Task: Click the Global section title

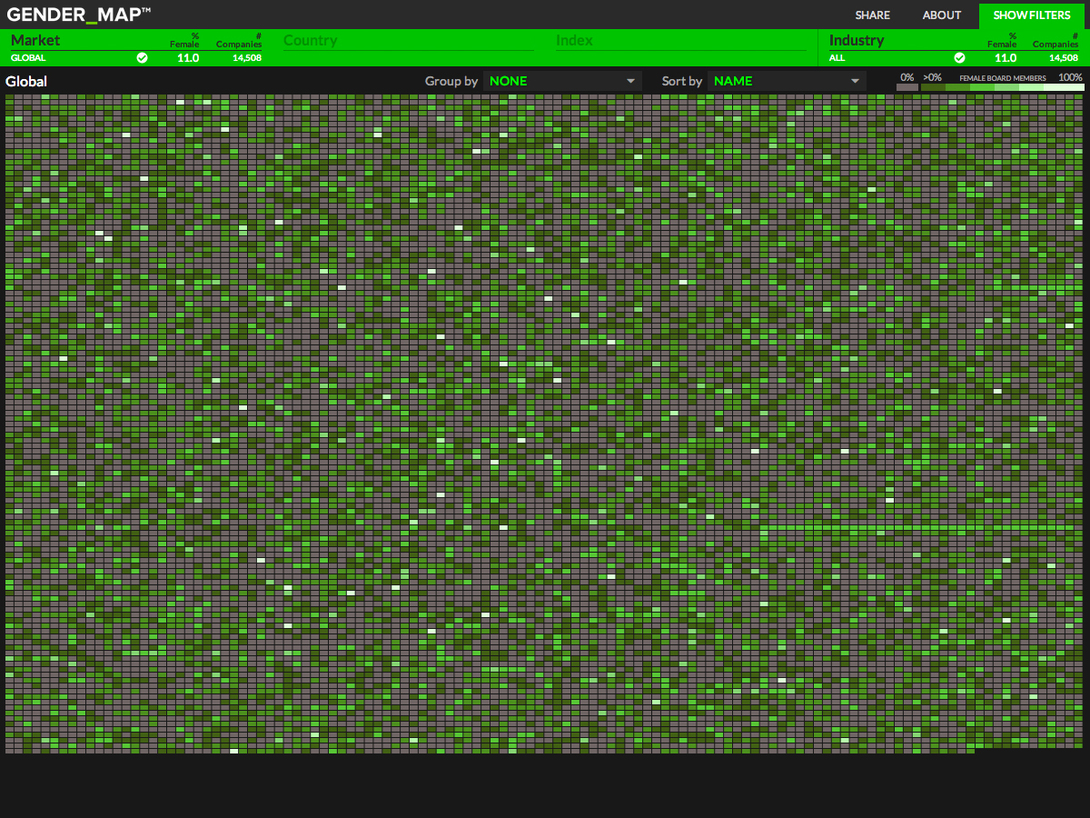Action: 26,81
